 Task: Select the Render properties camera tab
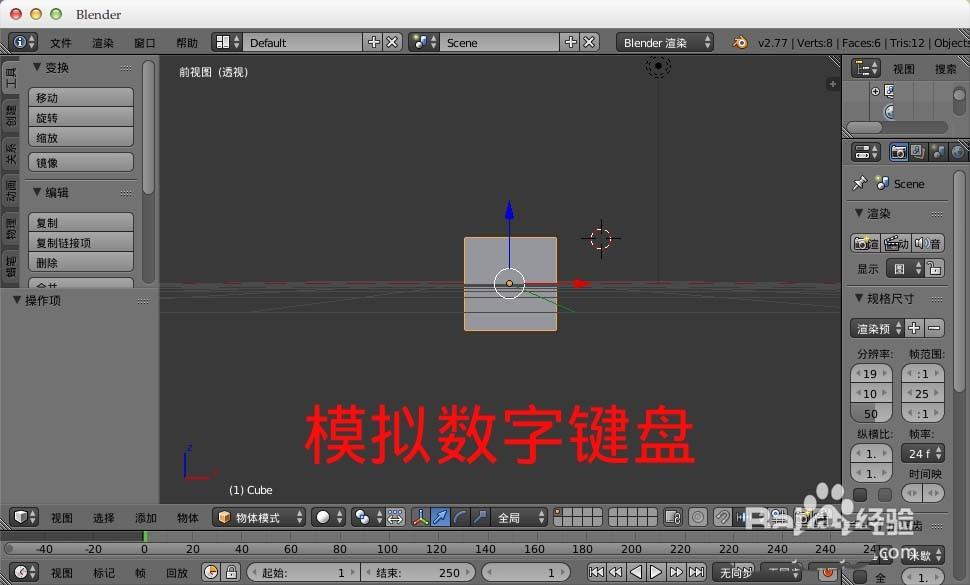pos(899,151)
